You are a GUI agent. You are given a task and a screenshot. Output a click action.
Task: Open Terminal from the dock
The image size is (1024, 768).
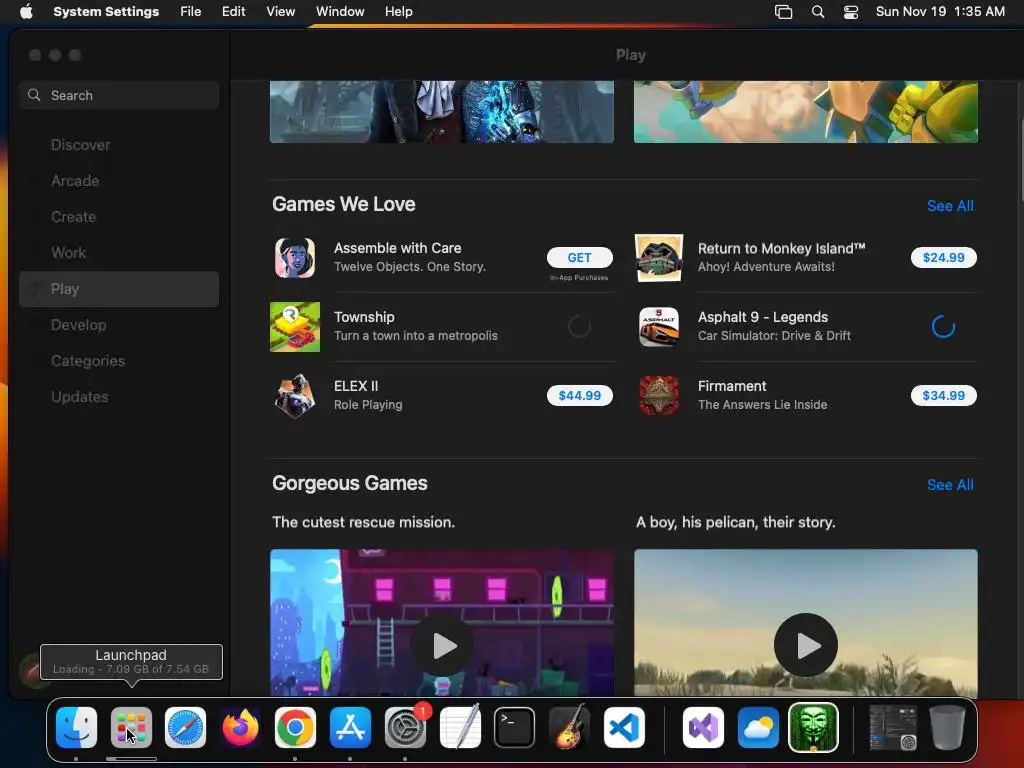click(x=515, y=728)
